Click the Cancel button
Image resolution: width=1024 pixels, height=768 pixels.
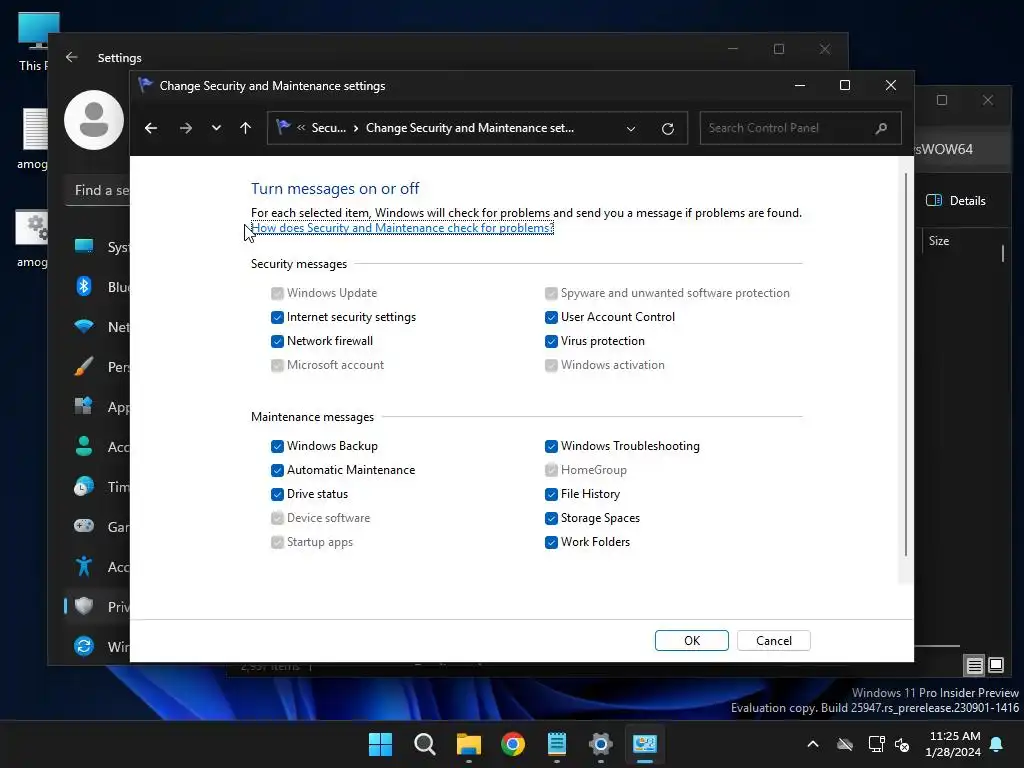tap(774, 641)
